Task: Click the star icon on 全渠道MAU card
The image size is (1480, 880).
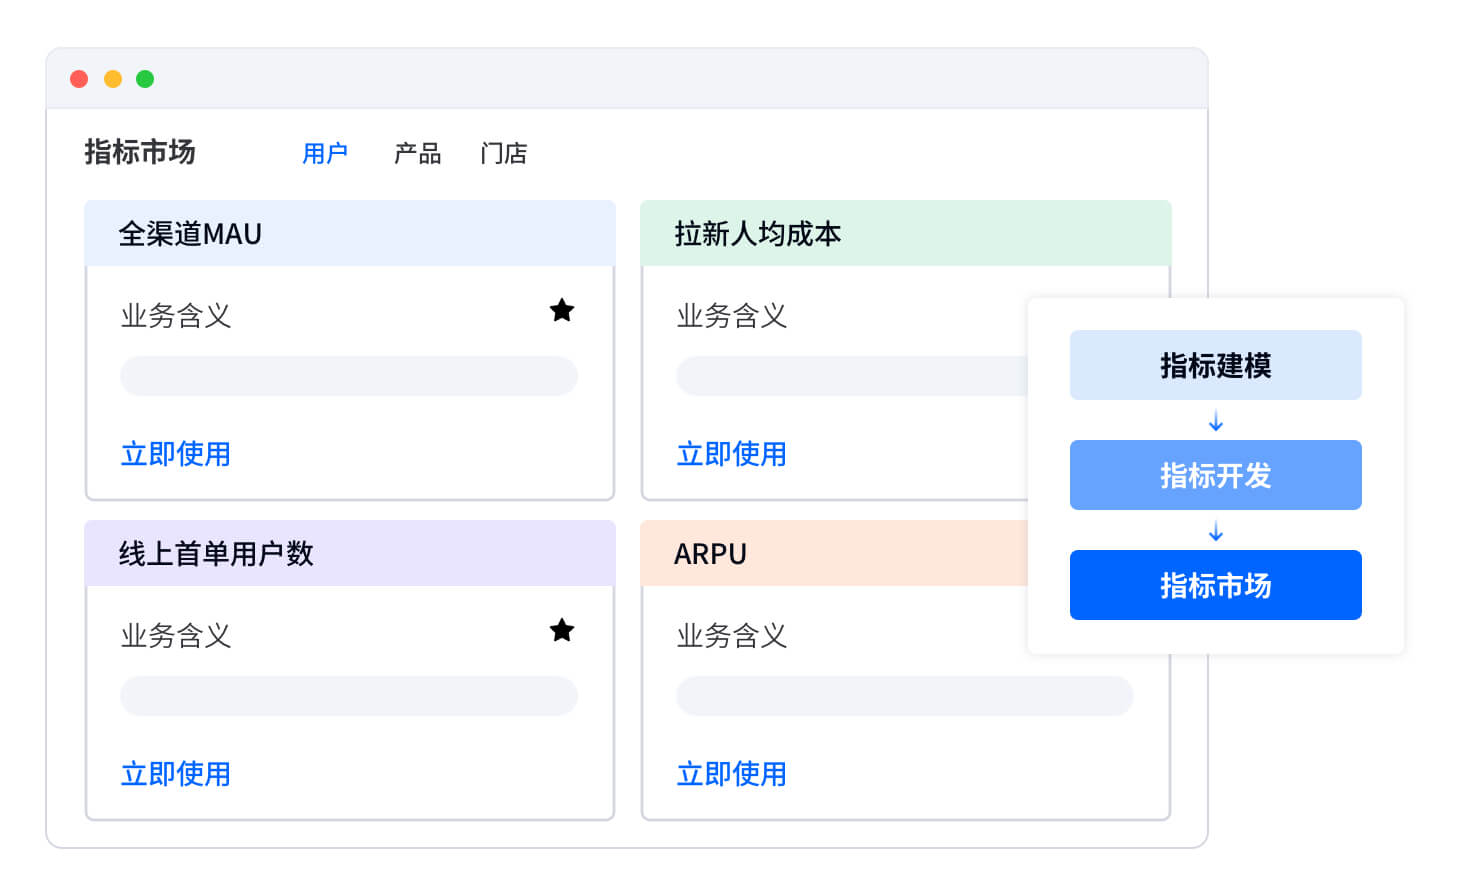Action: [x=562, y=311]
